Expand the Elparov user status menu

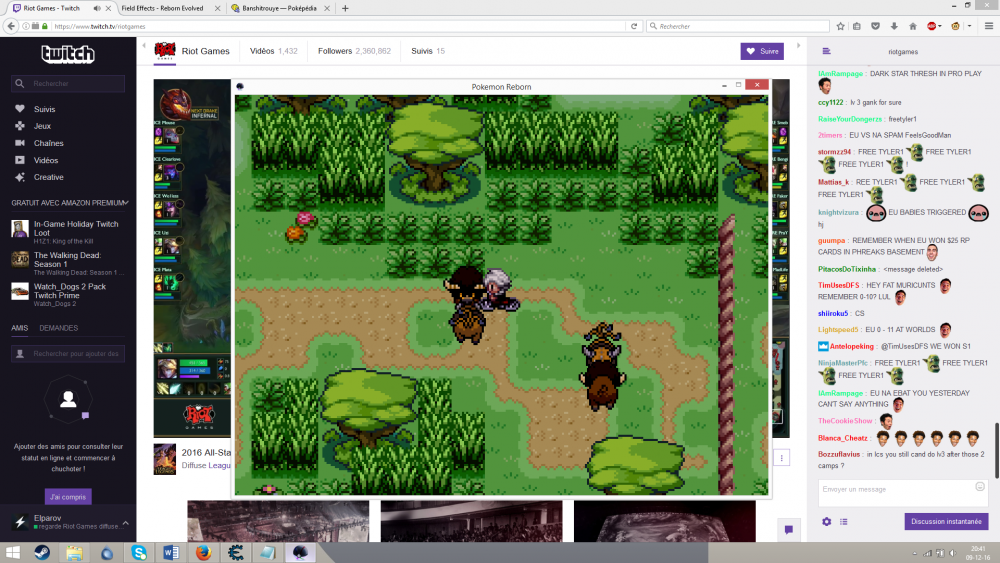(124, 522)
